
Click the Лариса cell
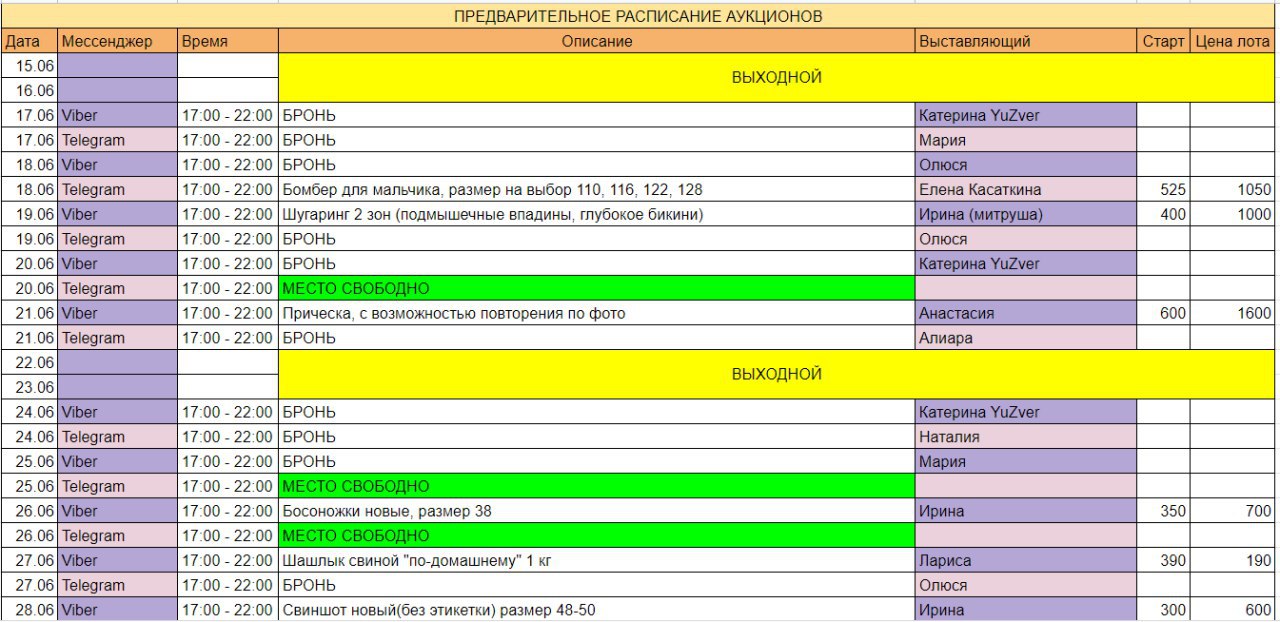point(1026,560)
